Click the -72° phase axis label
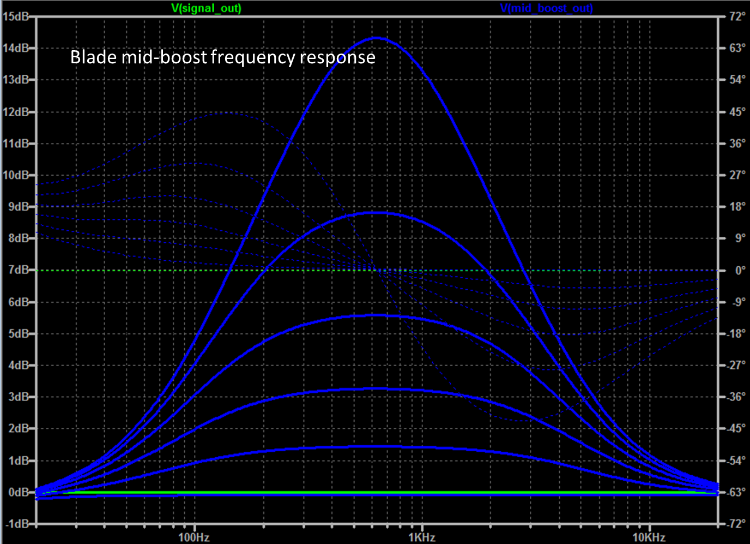 click(x=733, y=523)
